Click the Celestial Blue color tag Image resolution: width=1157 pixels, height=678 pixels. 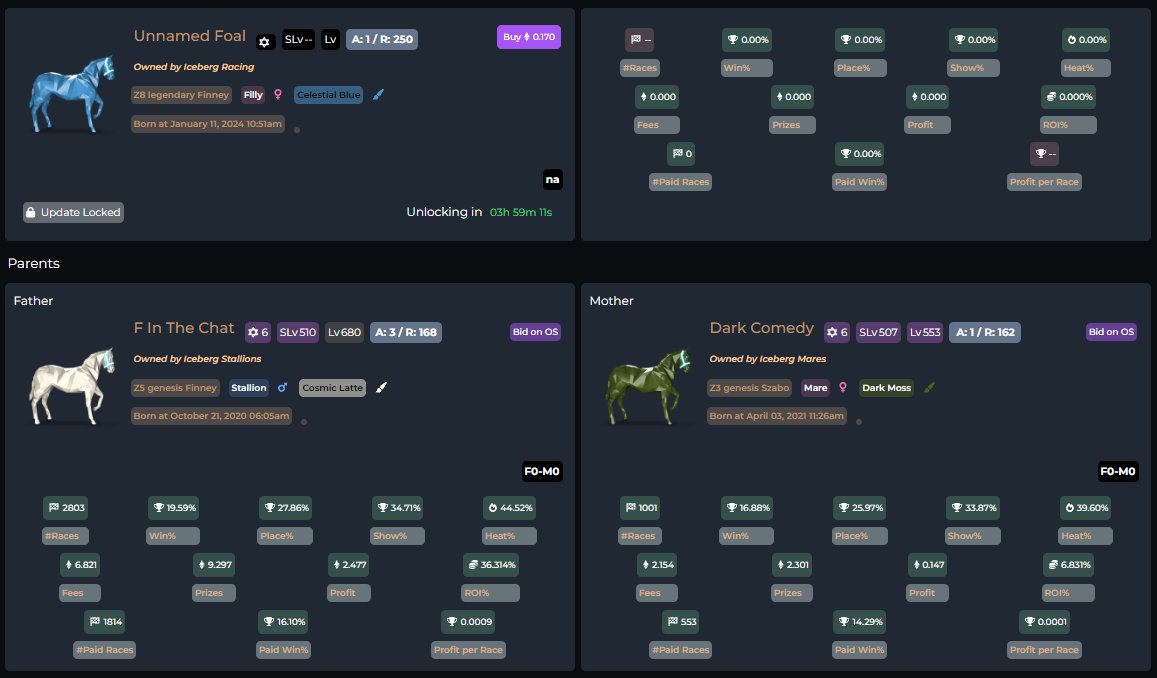[x=328, y=94]
